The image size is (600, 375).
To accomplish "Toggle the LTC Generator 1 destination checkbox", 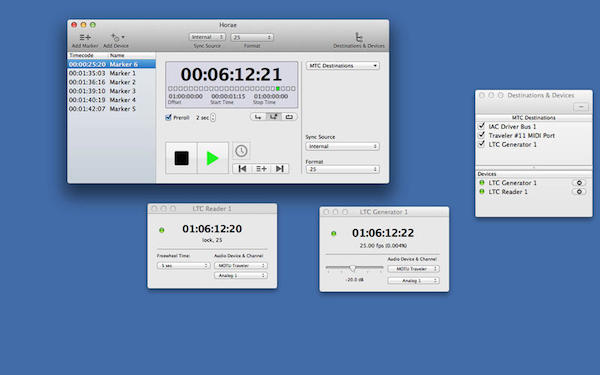I will coord(482,144).
